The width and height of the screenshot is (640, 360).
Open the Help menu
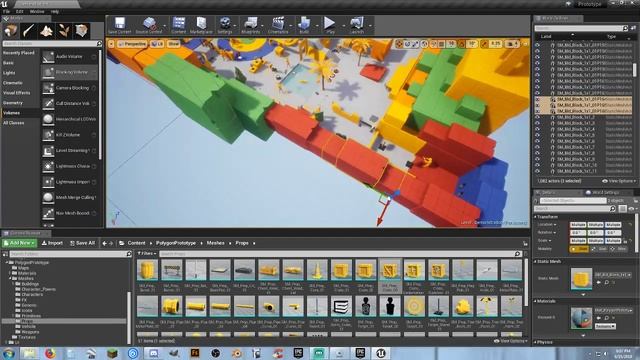(x=55, y=11)
